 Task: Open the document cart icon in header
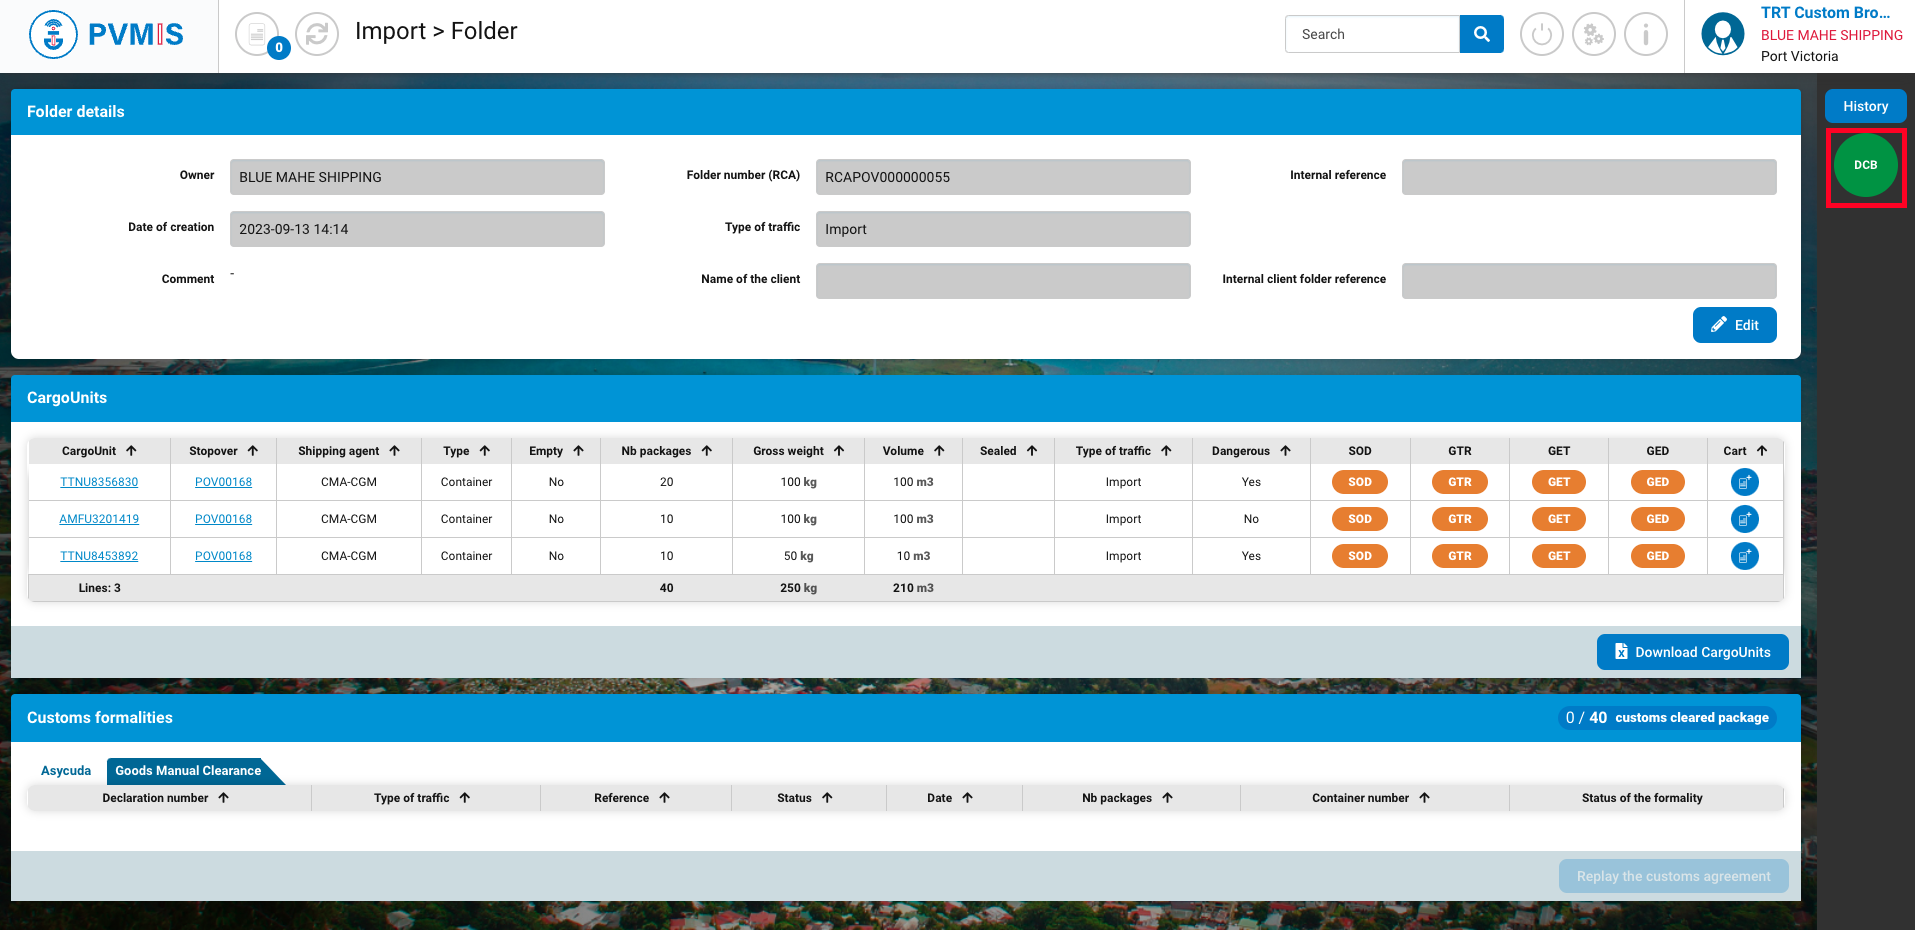click(x=258, y=35)
